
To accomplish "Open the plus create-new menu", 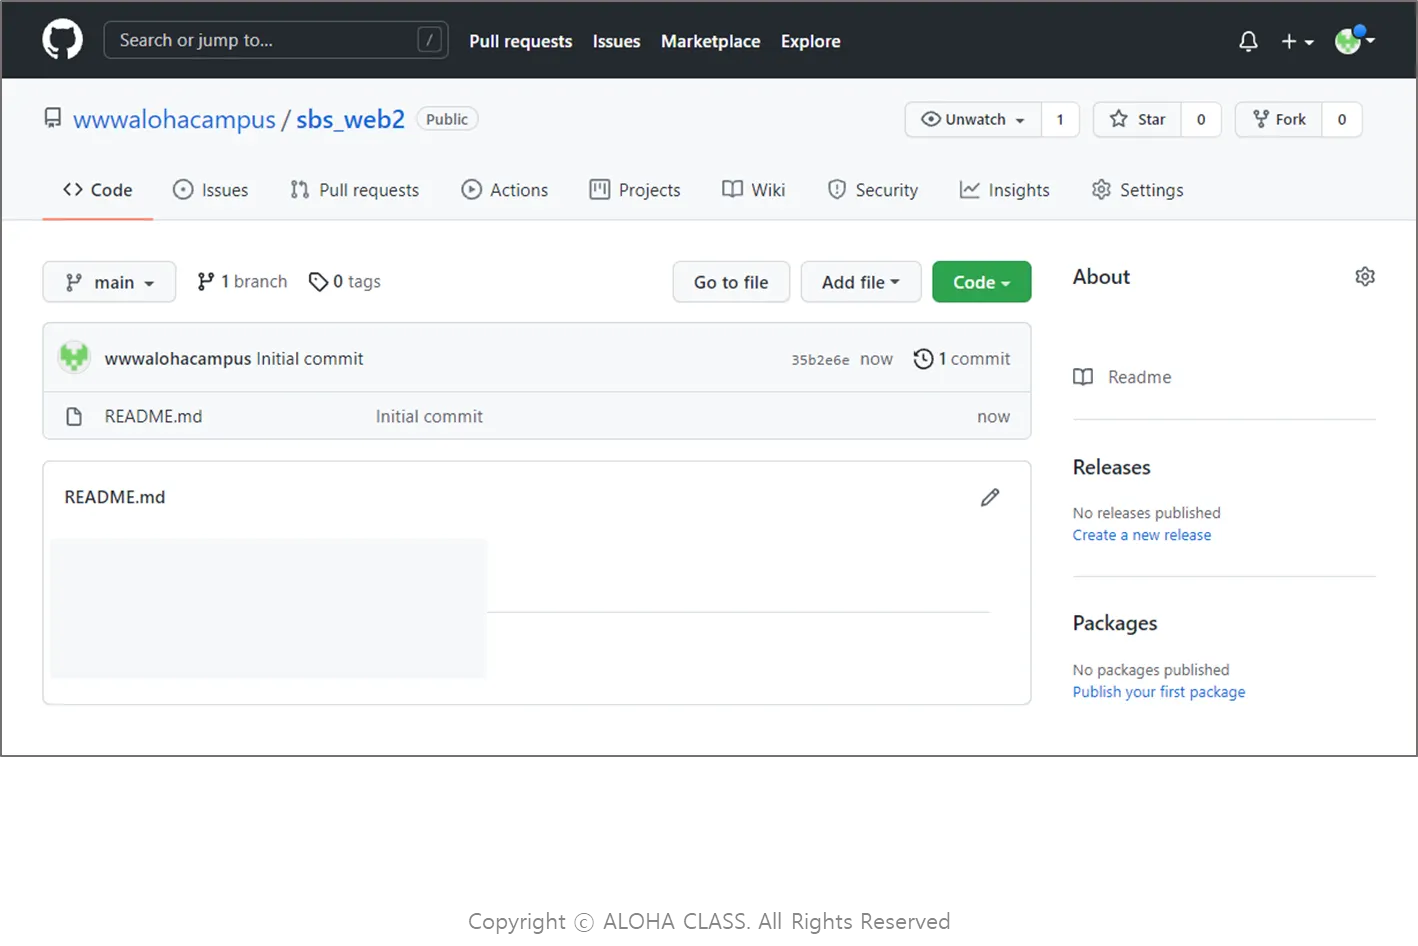I will (1297, 41).
